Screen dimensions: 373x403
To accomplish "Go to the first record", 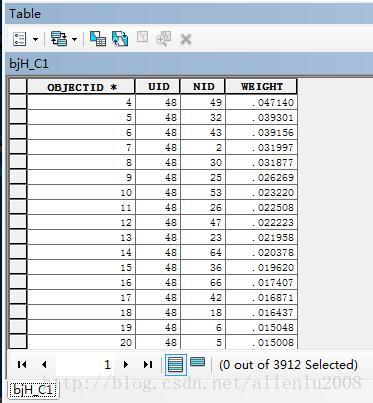I will pyautogui.click(x=22, y=364).
